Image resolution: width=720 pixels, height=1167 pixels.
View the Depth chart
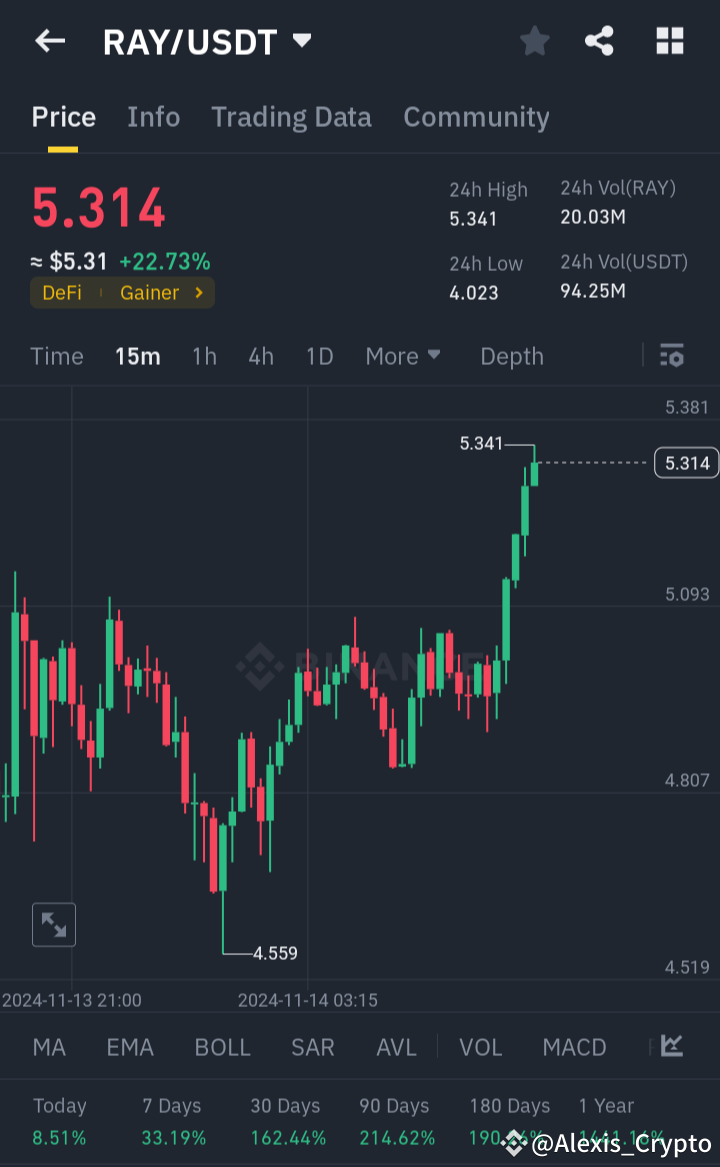pos(511,355)
